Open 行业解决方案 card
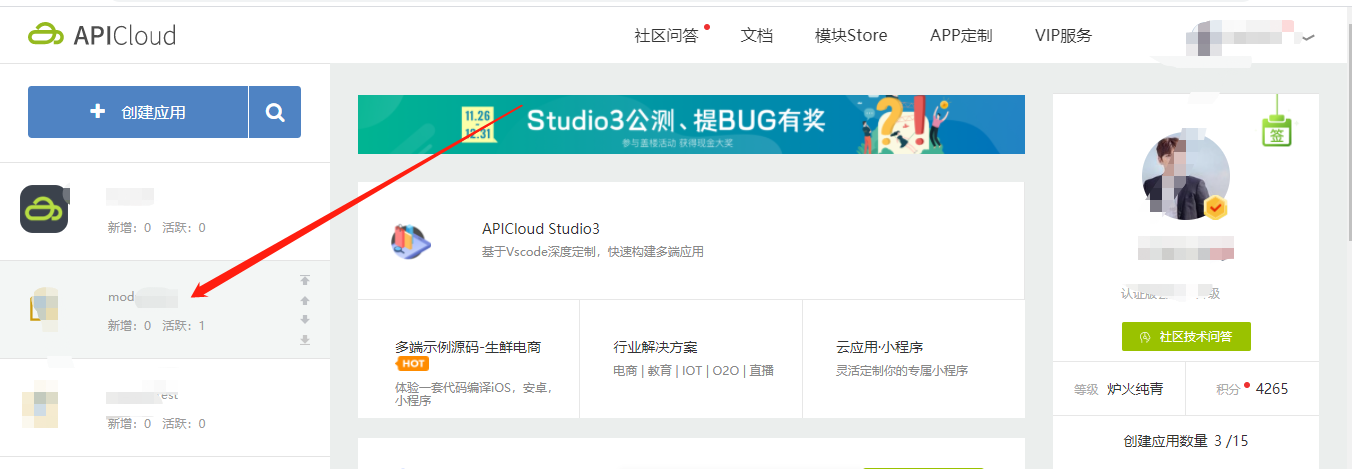The width and height of the screenshot is (1352, 469). coord(691,358)
